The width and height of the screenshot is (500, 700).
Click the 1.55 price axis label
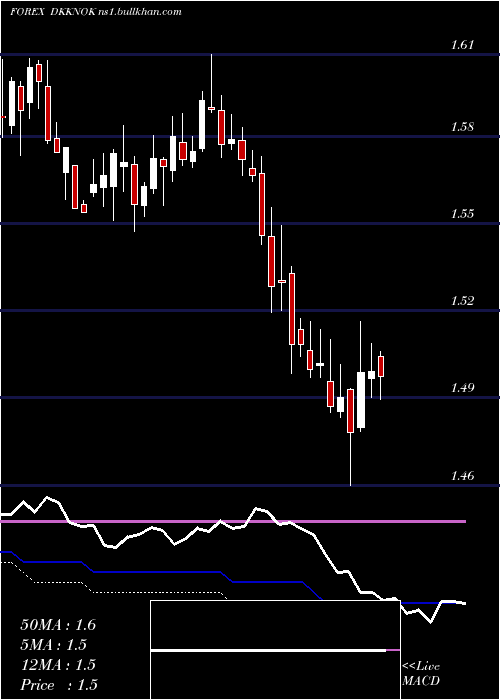click(x=462, y=213)
